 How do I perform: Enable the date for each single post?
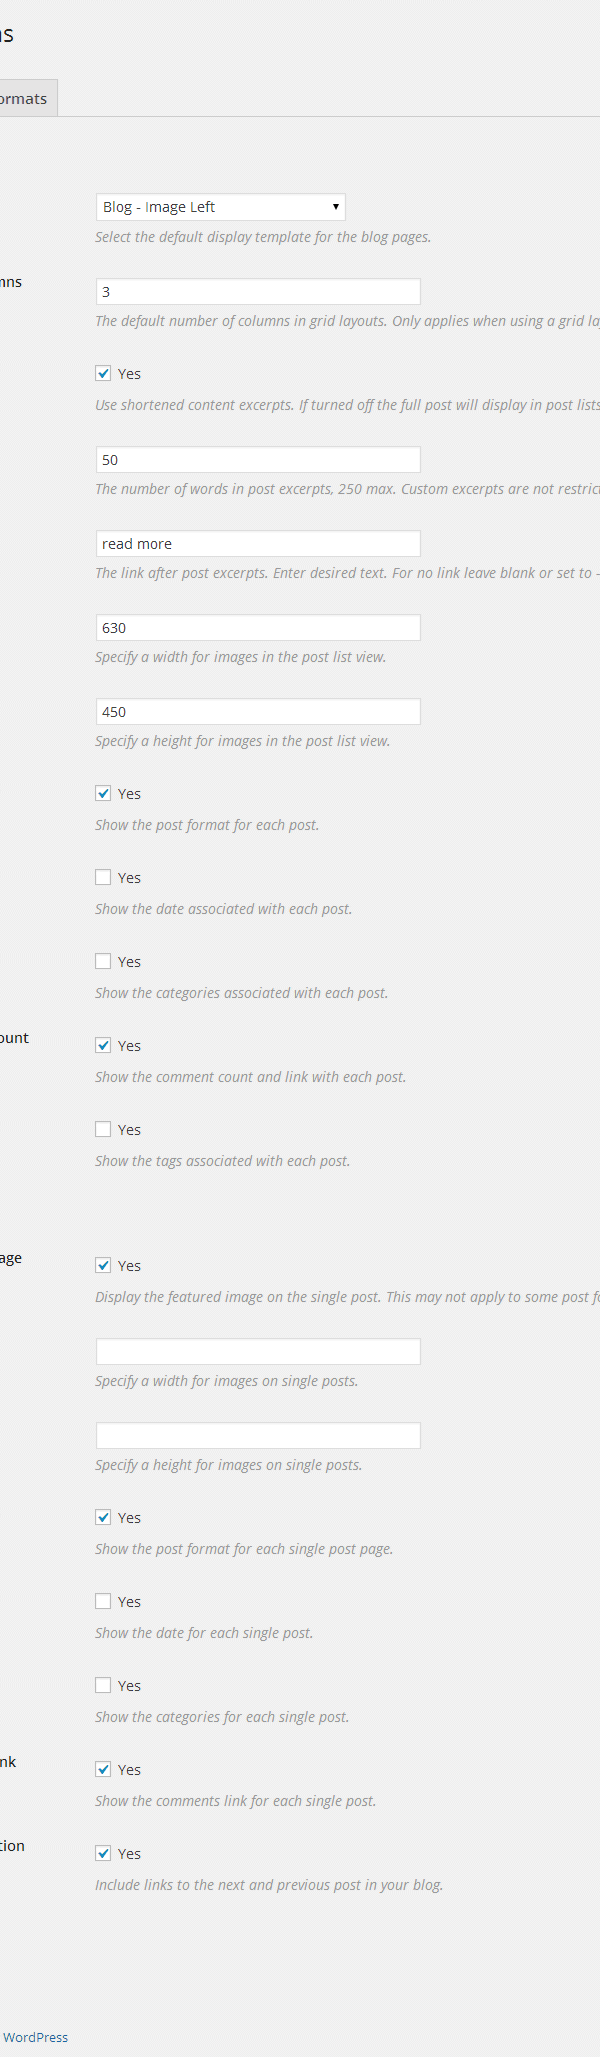click(103, 1601)
